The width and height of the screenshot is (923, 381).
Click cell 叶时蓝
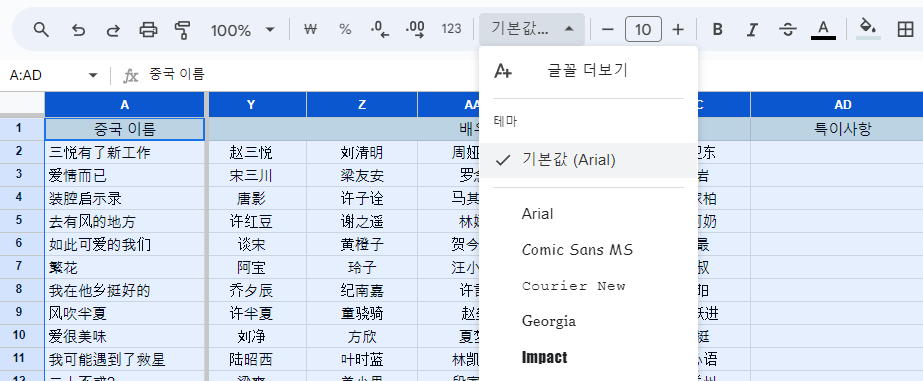pos(362,359)
